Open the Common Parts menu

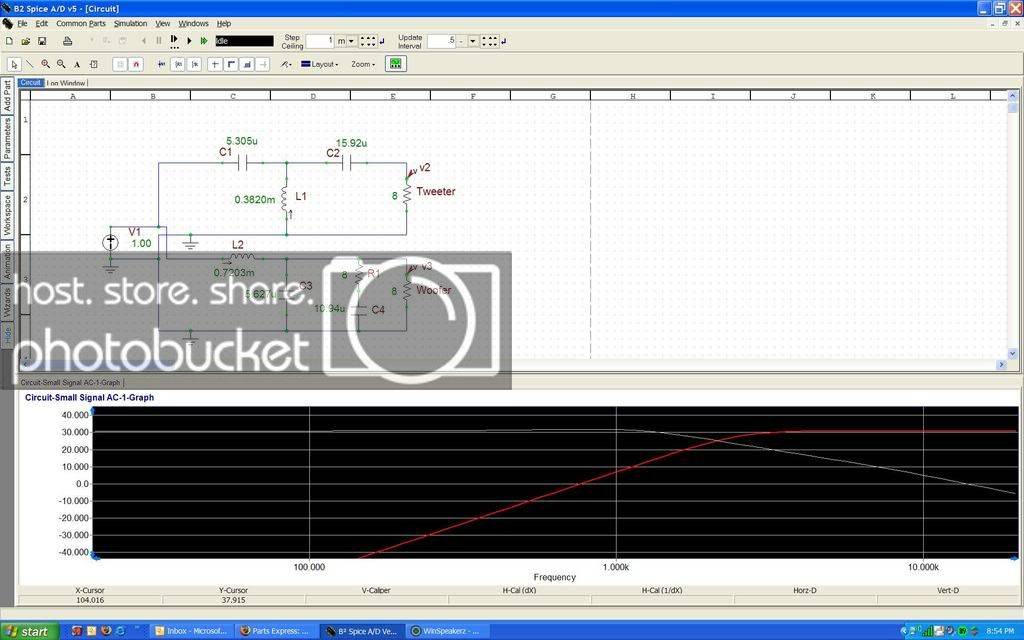pyautogui.click(x=80, y=24)
